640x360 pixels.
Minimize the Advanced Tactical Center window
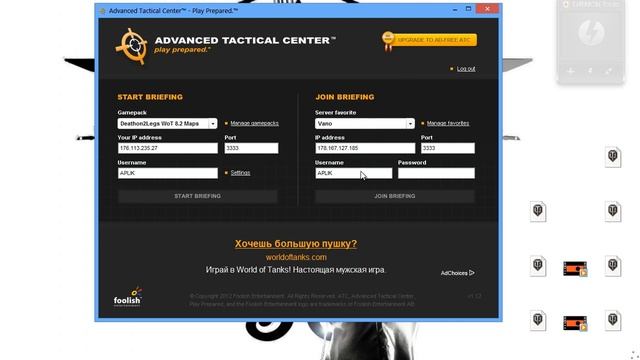click(x=455, y=9)
